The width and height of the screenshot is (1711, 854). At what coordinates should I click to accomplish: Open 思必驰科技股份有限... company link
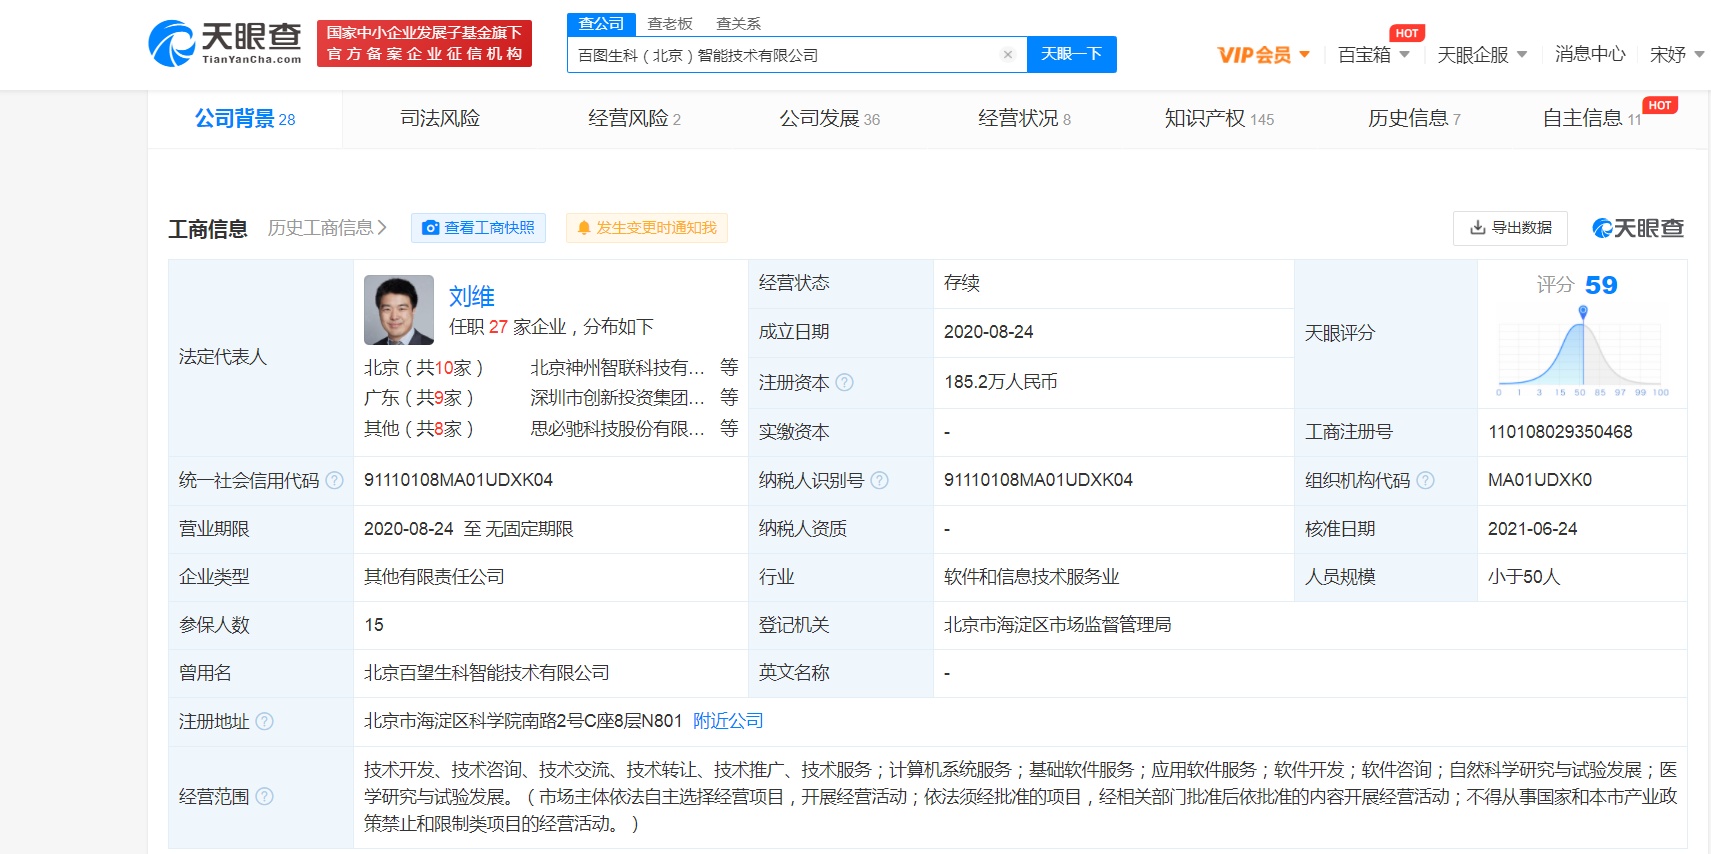tap(617, 428)
